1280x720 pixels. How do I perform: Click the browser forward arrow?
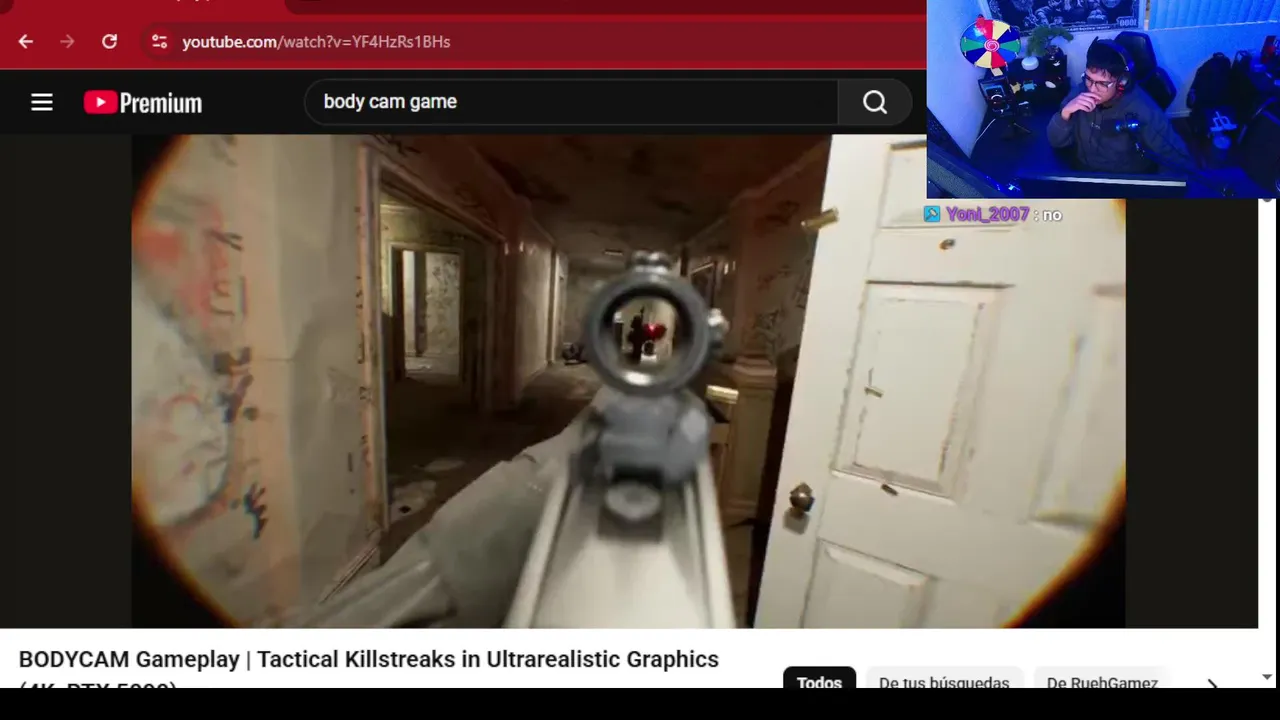(67, 42)
